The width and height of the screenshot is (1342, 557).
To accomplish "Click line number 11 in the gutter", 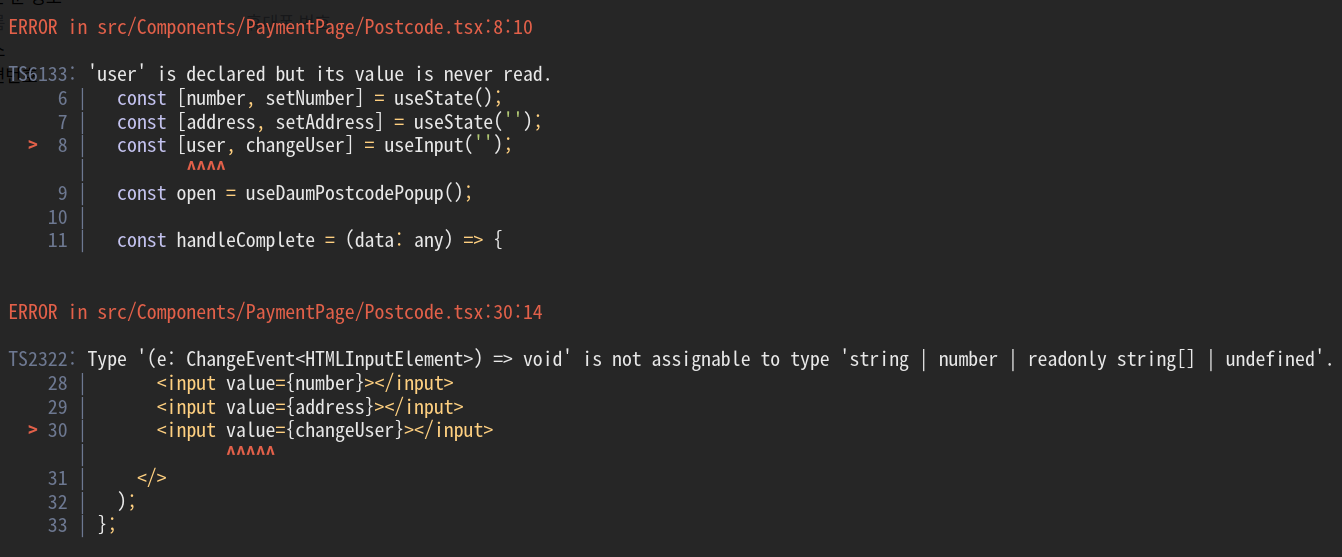I will pos(57,240).
